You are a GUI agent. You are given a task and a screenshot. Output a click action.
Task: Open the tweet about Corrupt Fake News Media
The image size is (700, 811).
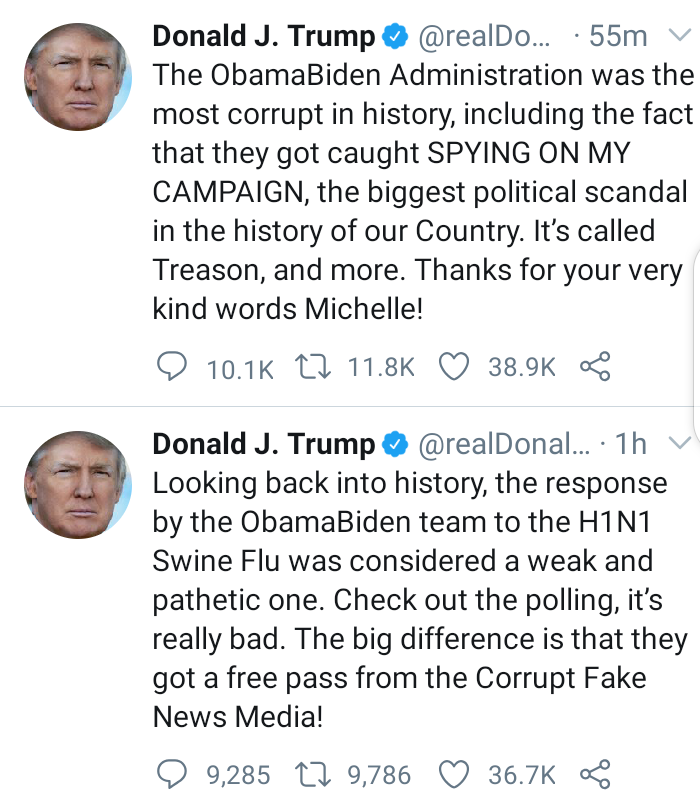coord(420,600)
